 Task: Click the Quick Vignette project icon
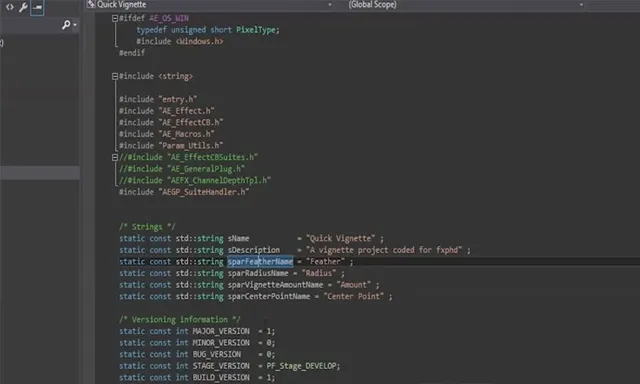(90, 4)
